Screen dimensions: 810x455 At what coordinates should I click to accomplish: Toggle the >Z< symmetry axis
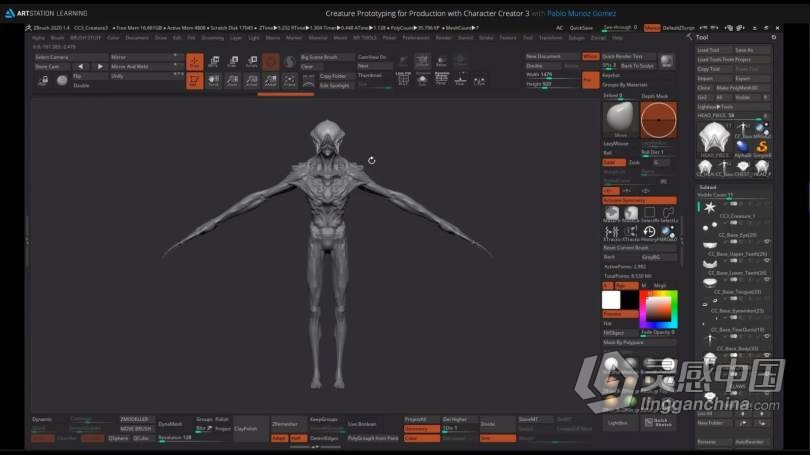[x=646, y=191]
